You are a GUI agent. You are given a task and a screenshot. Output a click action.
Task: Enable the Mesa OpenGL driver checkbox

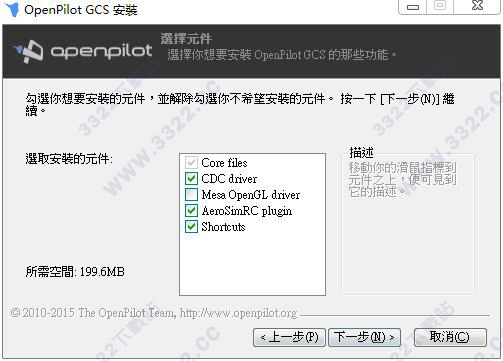click(191, 195)
